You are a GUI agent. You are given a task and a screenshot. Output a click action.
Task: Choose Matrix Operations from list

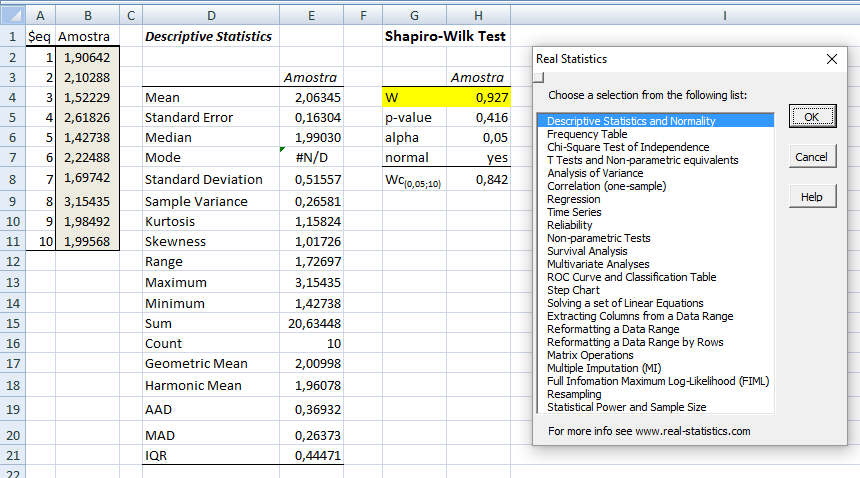tap(655, 356)
